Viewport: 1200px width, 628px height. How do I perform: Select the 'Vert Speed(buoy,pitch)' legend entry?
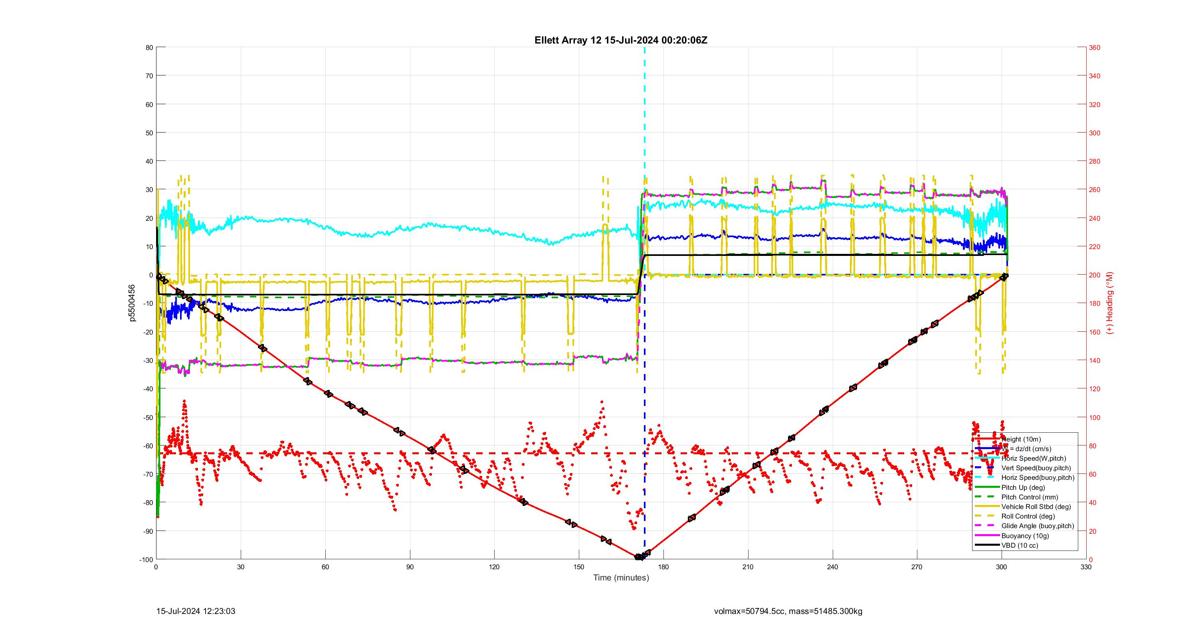pyautogui.click(x=1036, y=468)
